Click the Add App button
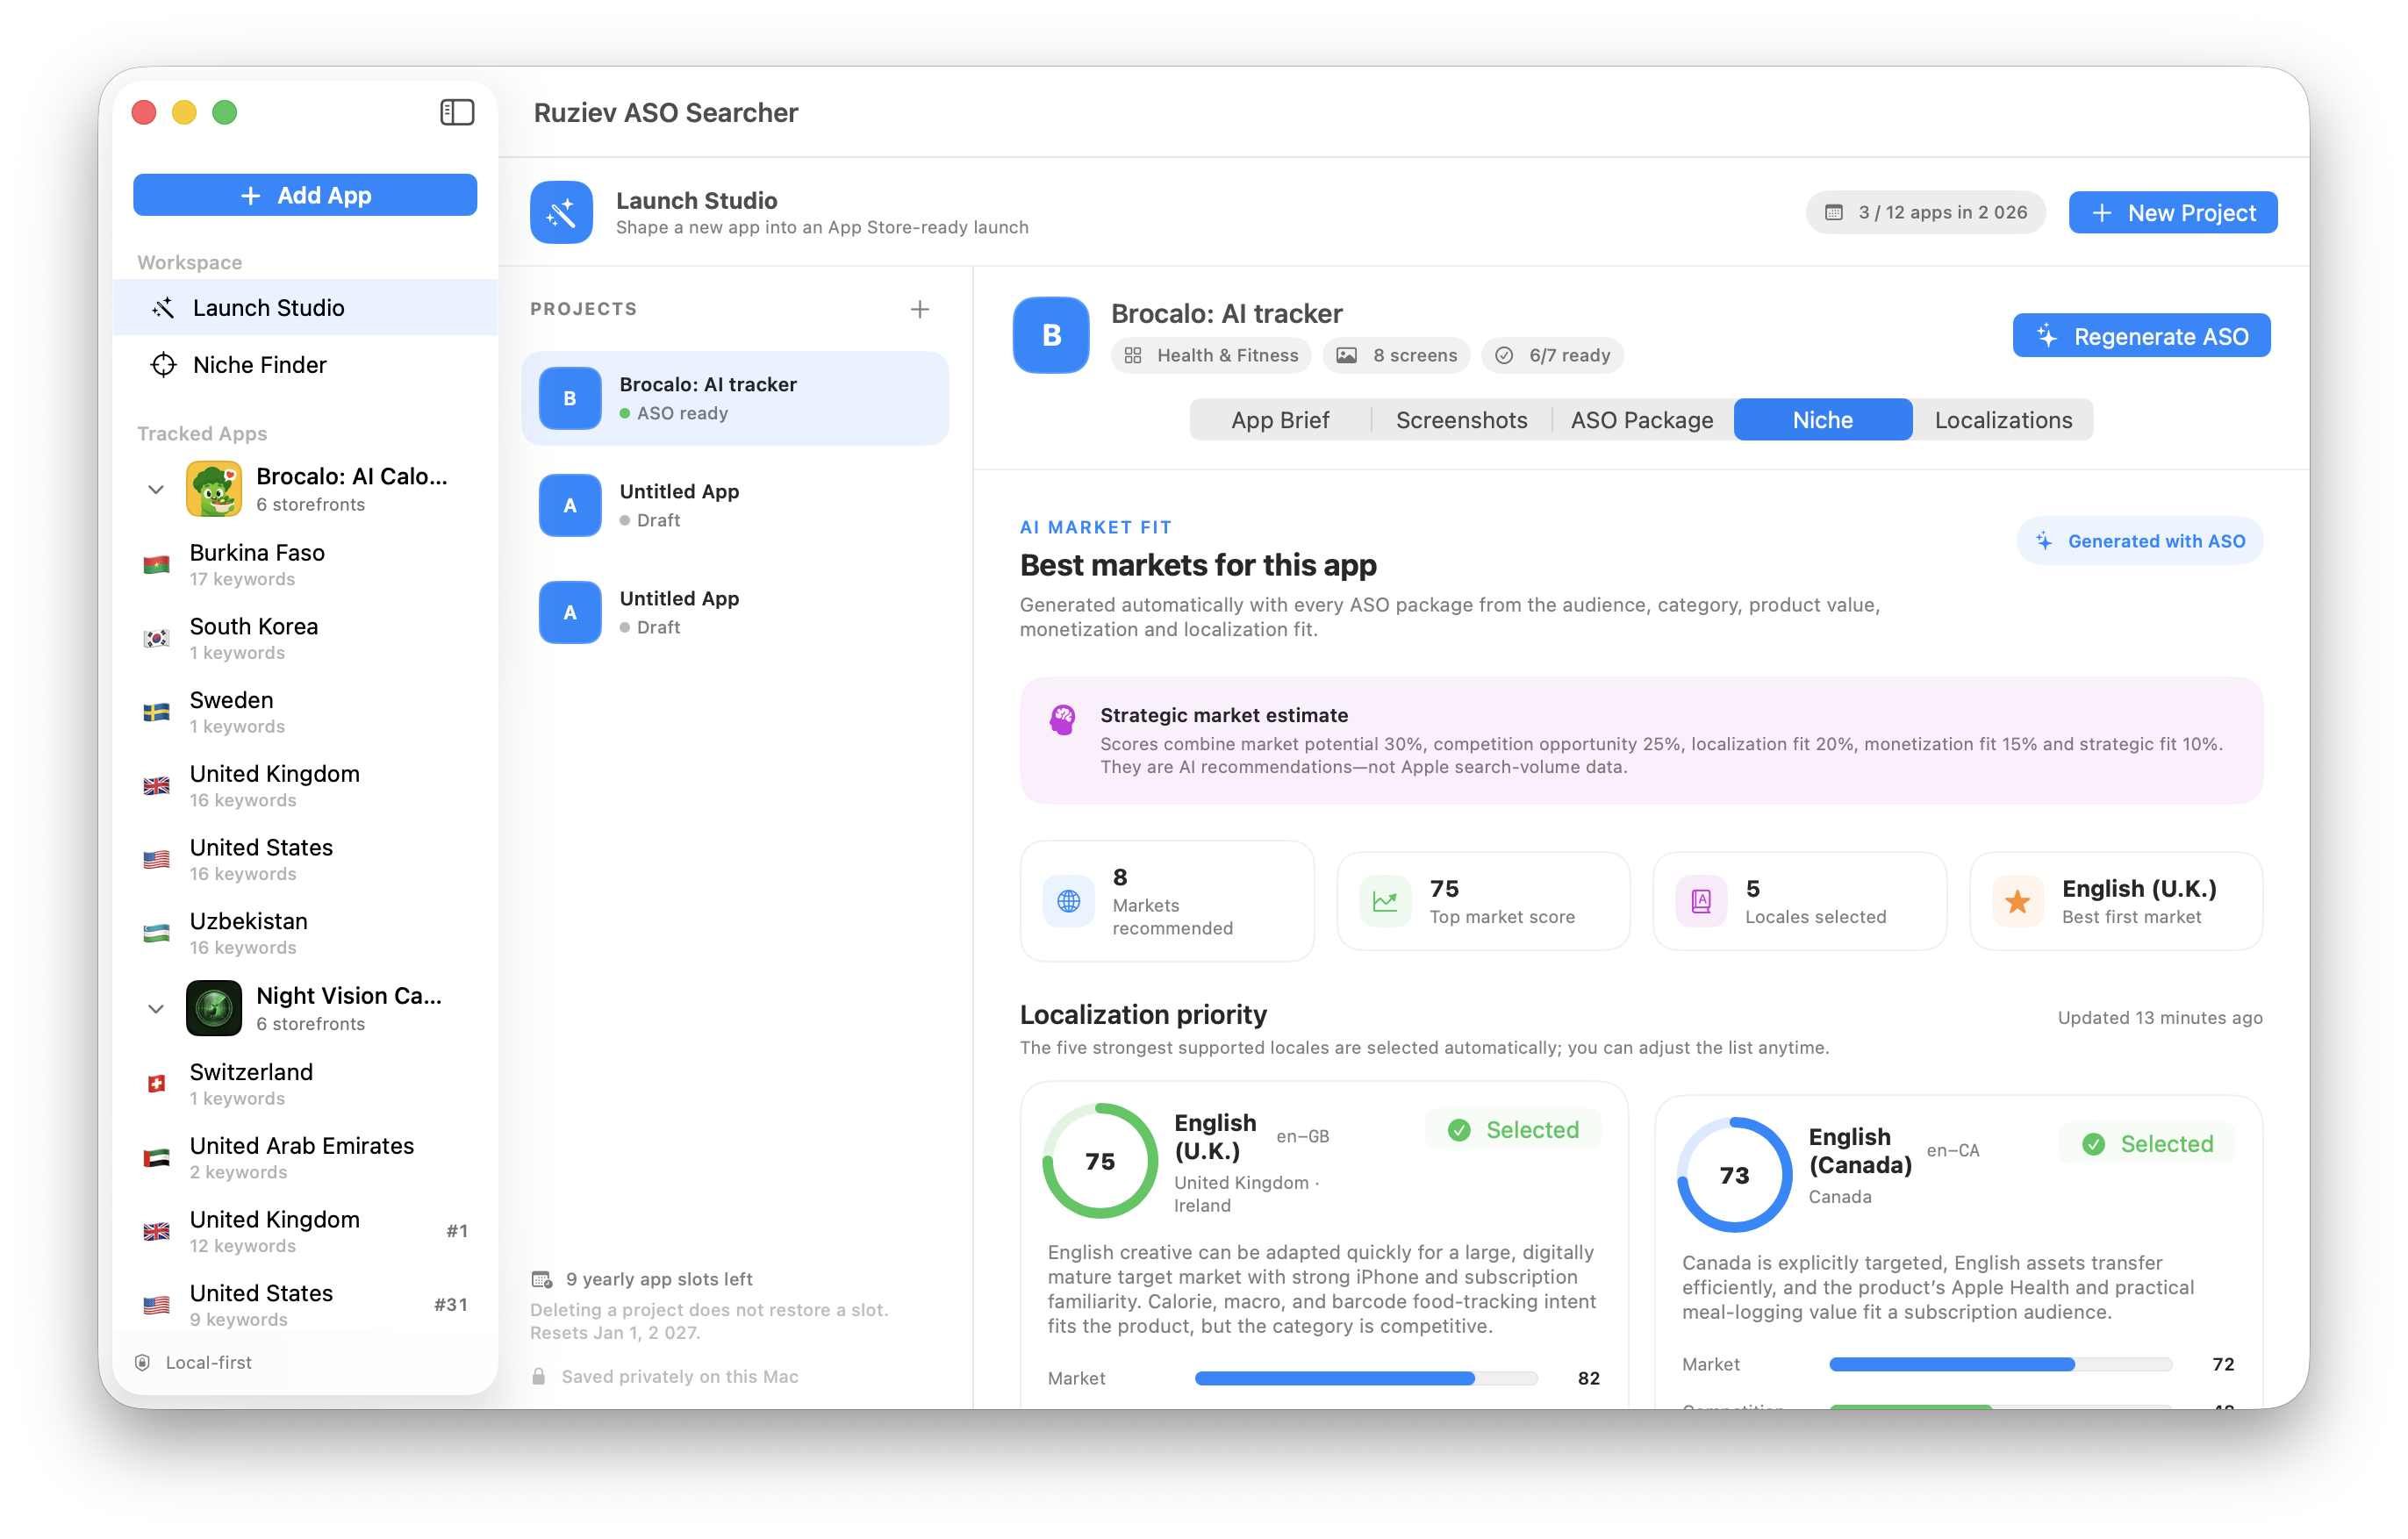 [x=305, y=195]
